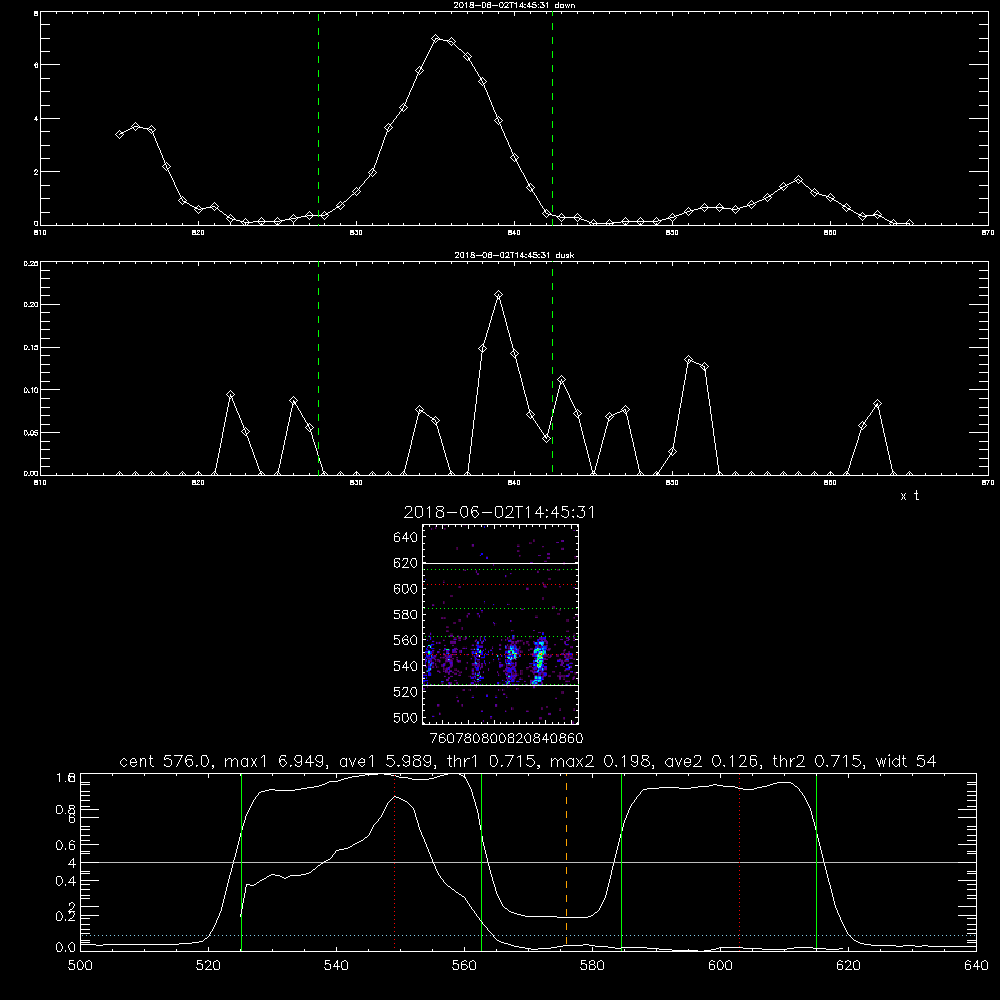The image size is (1000, 1000).
Task: Click the '760780800820840860' x-axis label under the spectrogram
Action: click(x=506, y=738)
